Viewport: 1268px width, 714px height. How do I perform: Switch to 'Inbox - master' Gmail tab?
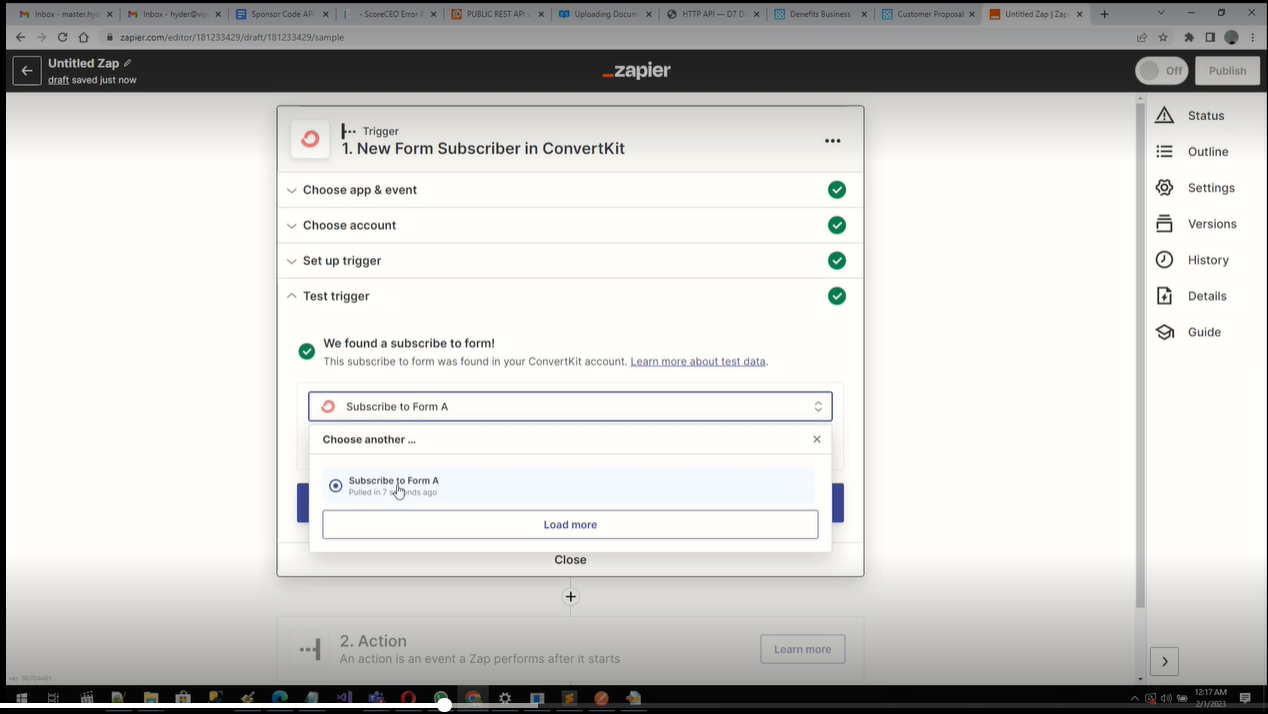66,14
